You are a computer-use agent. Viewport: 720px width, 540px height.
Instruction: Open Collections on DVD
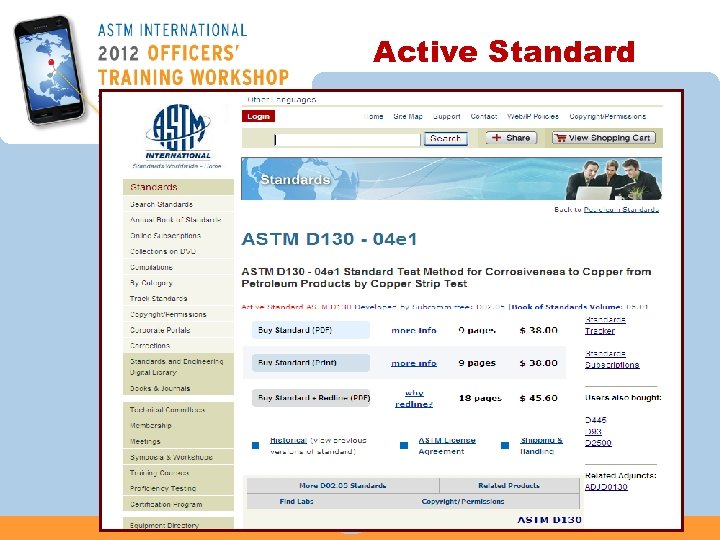[163, 252]
